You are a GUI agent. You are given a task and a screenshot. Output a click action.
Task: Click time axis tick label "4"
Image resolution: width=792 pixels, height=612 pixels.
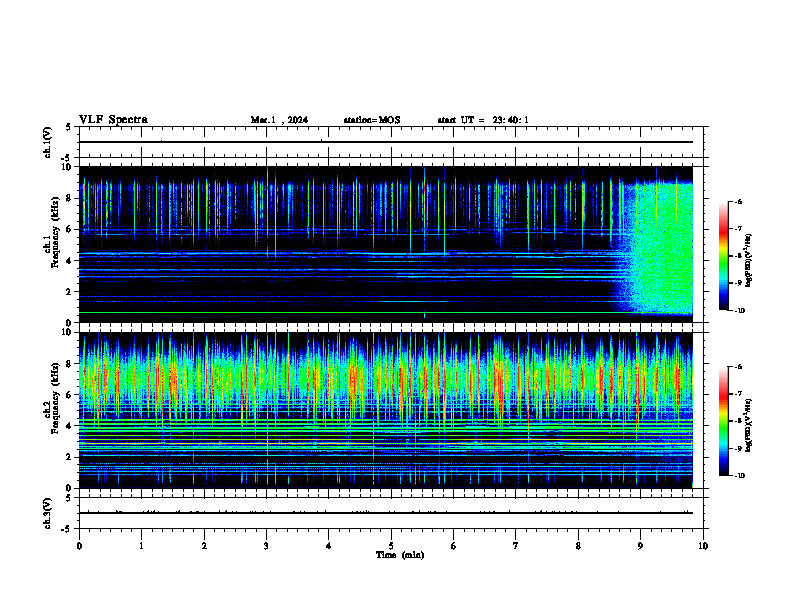coord(329,546)
